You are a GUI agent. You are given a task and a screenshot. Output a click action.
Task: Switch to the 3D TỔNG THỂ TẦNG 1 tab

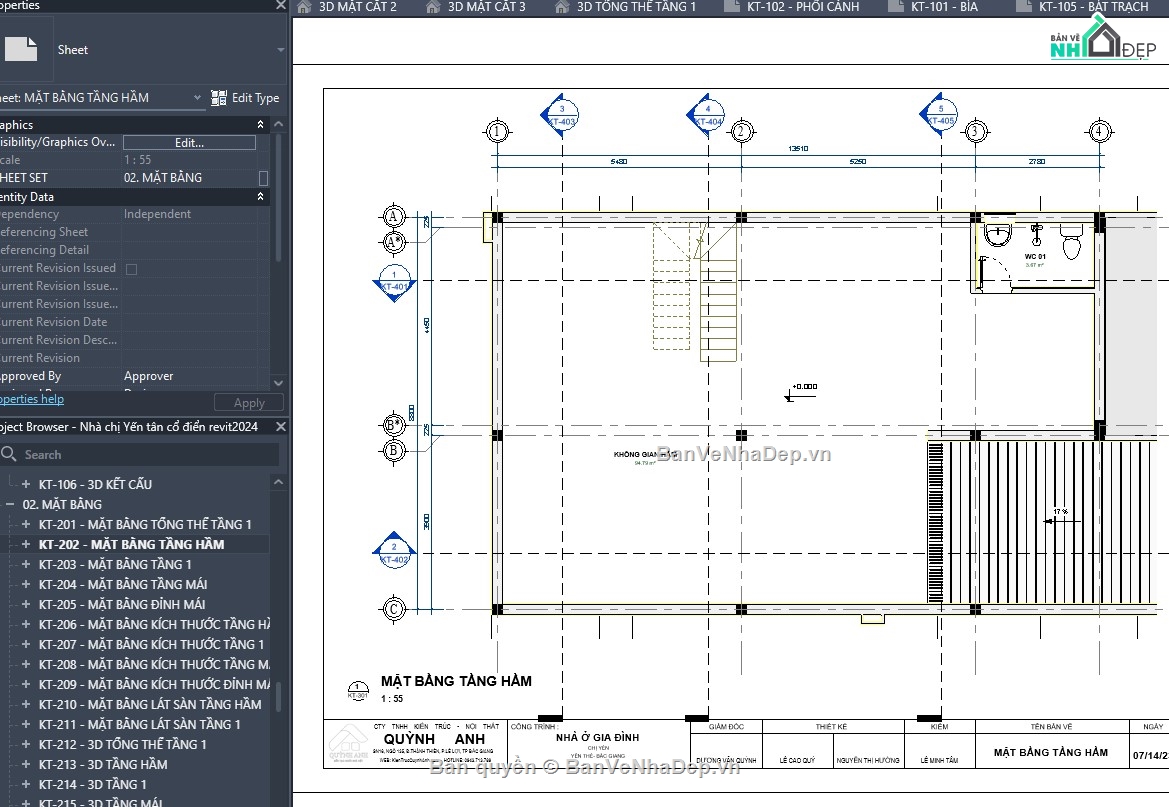(x=626, y=7)
